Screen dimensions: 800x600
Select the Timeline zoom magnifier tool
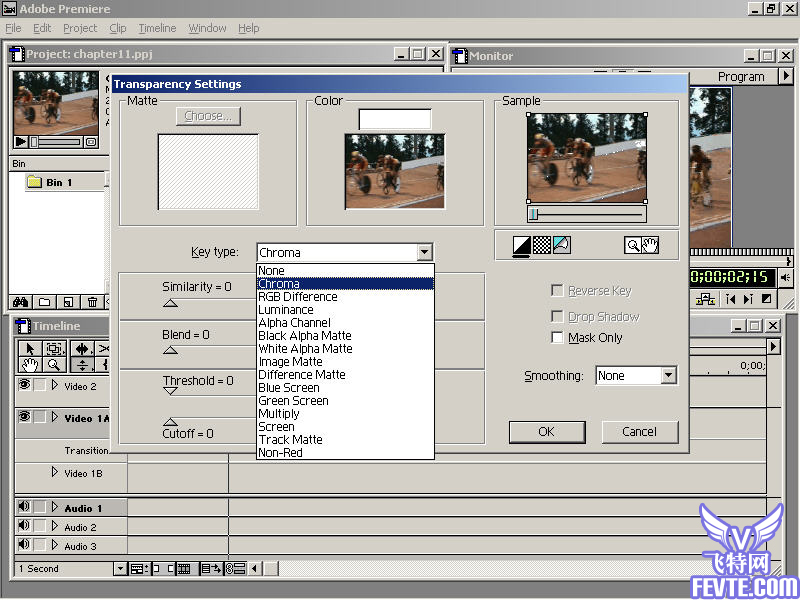pyautogui.click(x=55, y=364)
